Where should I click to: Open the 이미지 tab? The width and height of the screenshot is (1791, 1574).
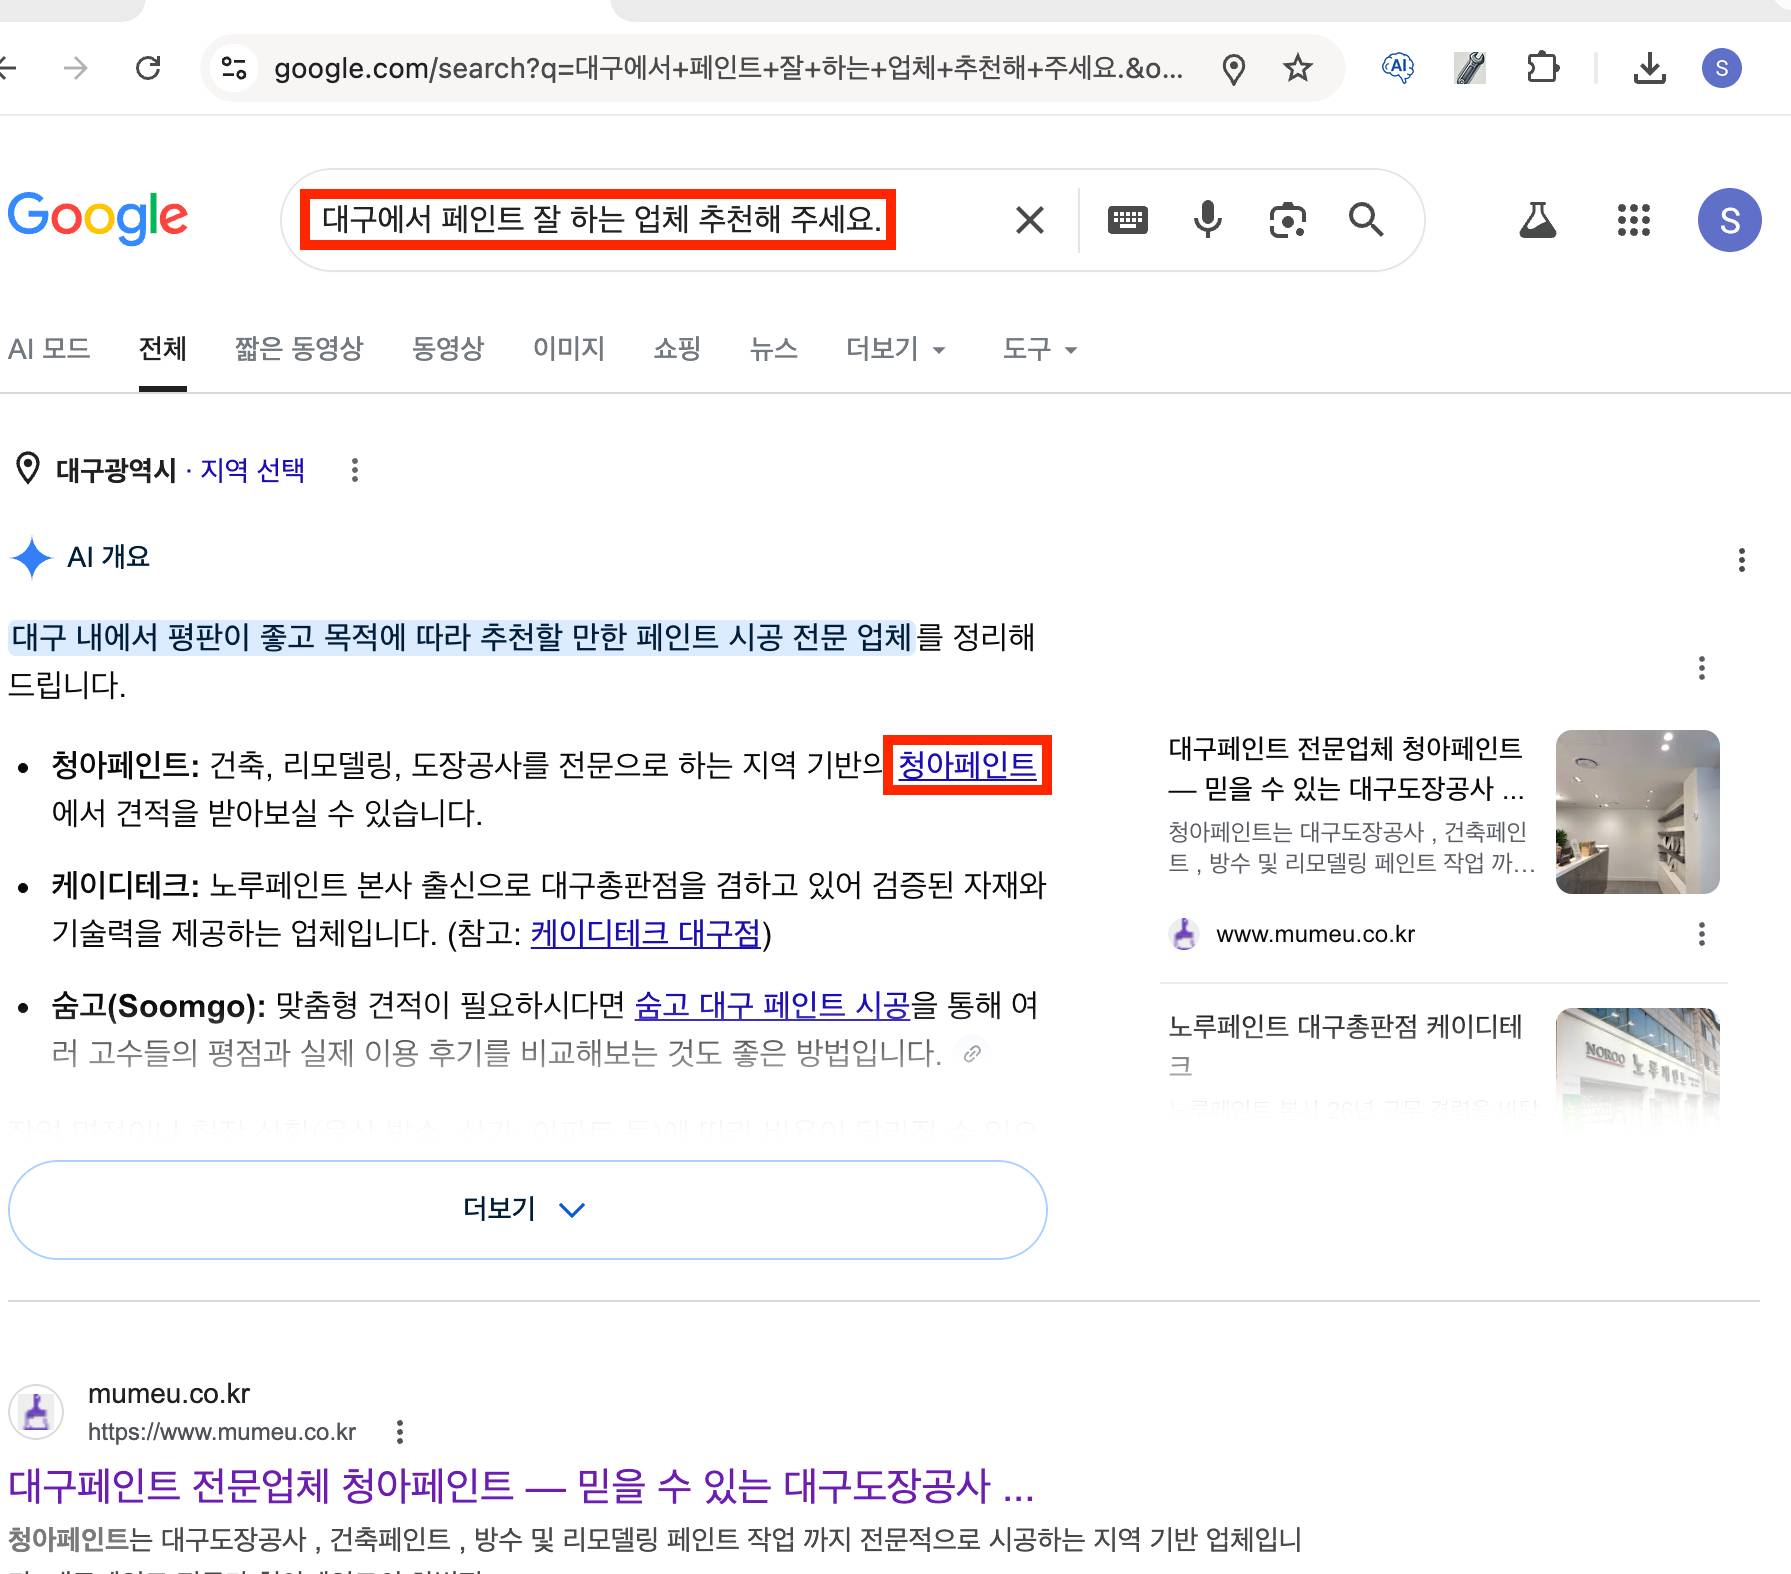(x=569, y=349)
